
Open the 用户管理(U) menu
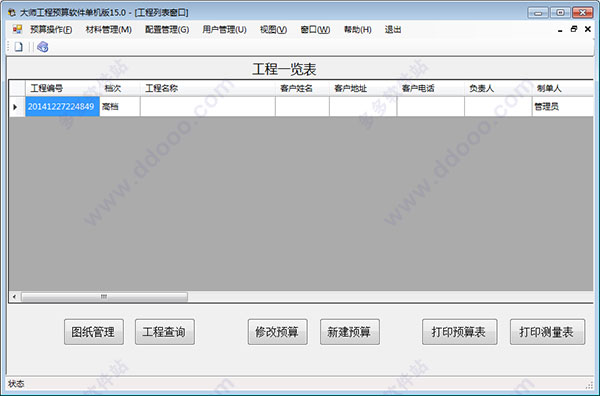coord(224,29)
